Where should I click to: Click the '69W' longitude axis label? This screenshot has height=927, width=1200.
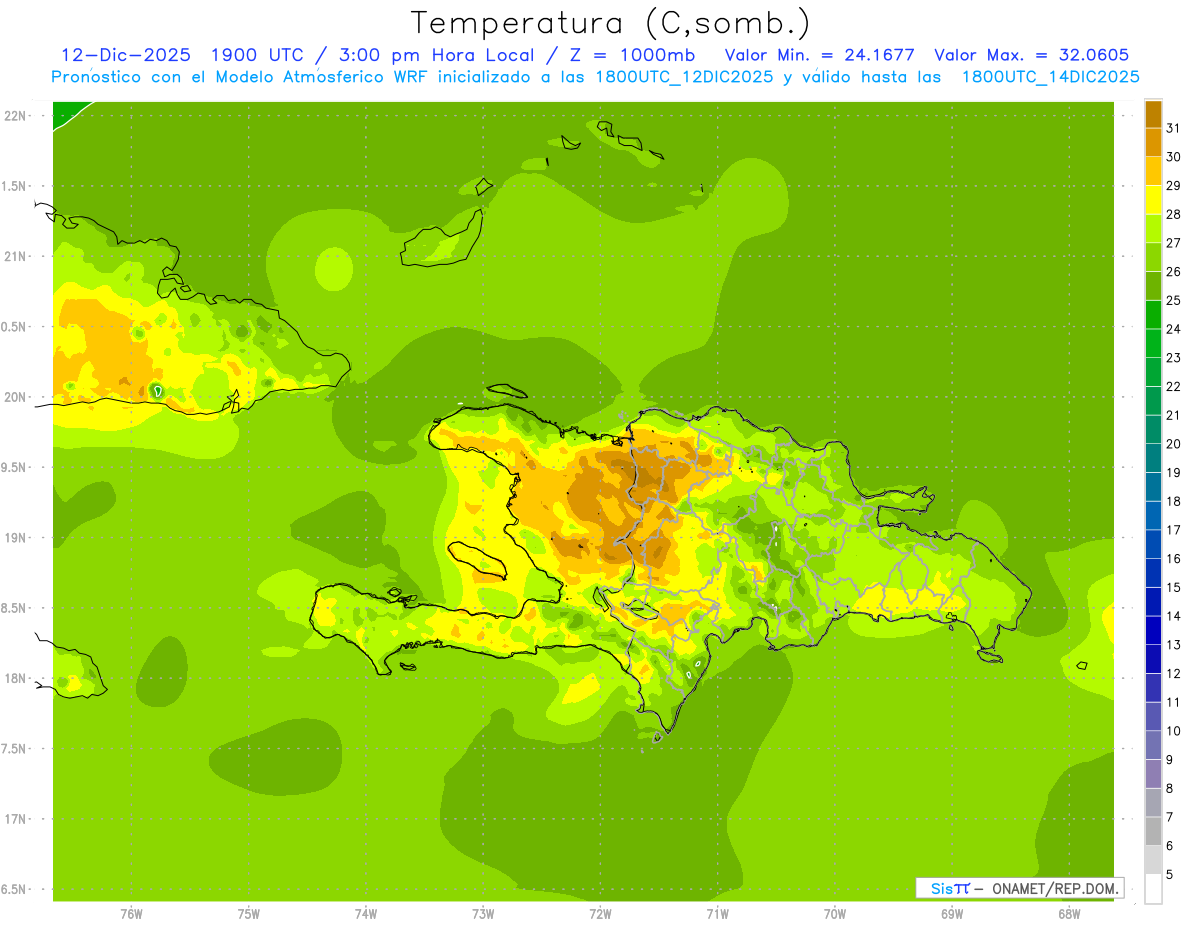coord(952,913)
